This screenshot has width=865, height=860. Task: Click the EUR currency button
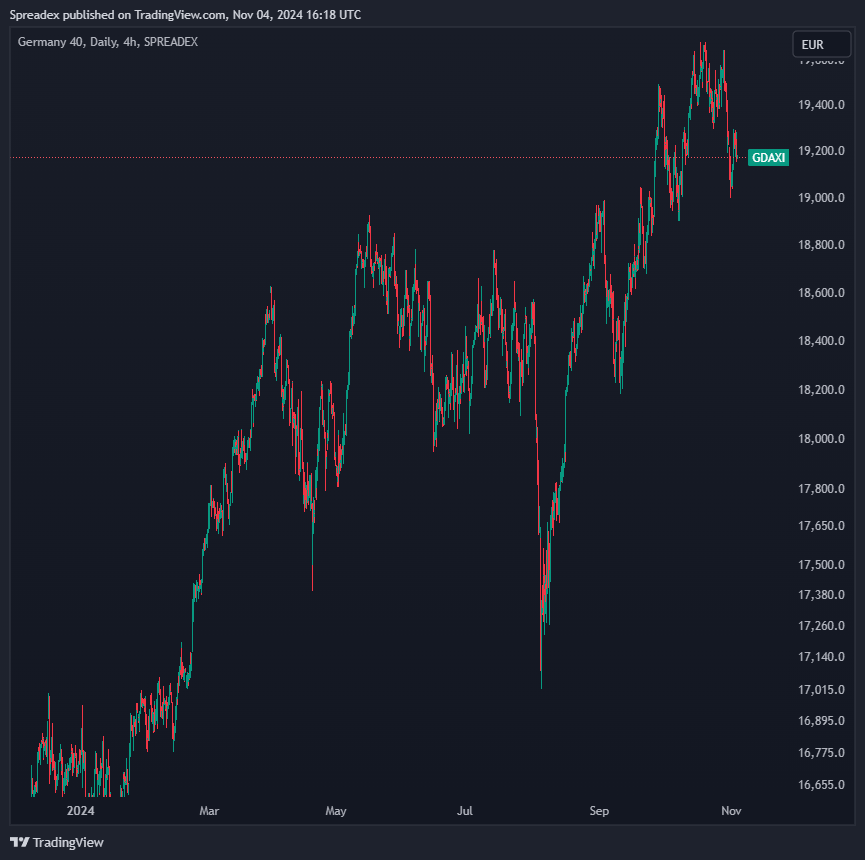tap(821, 45)
